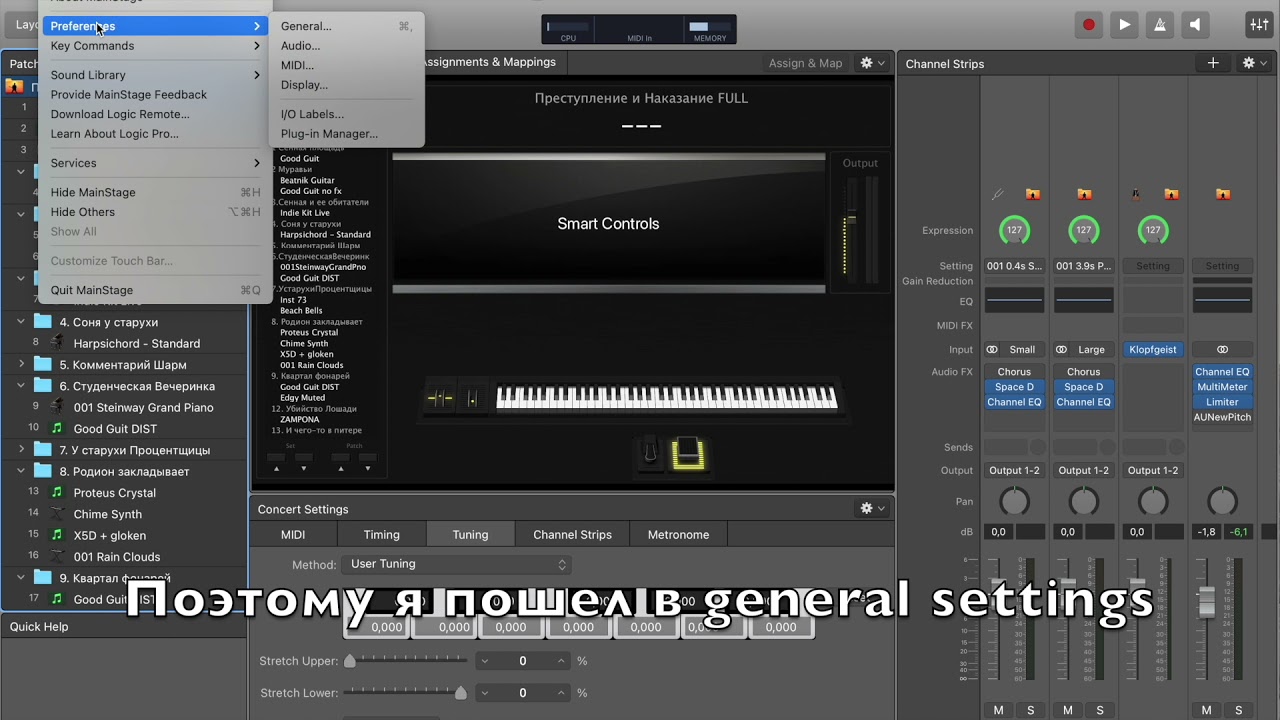Add a new channel strip with plus
This screenshot has width=1280, height=720.
1213,63
